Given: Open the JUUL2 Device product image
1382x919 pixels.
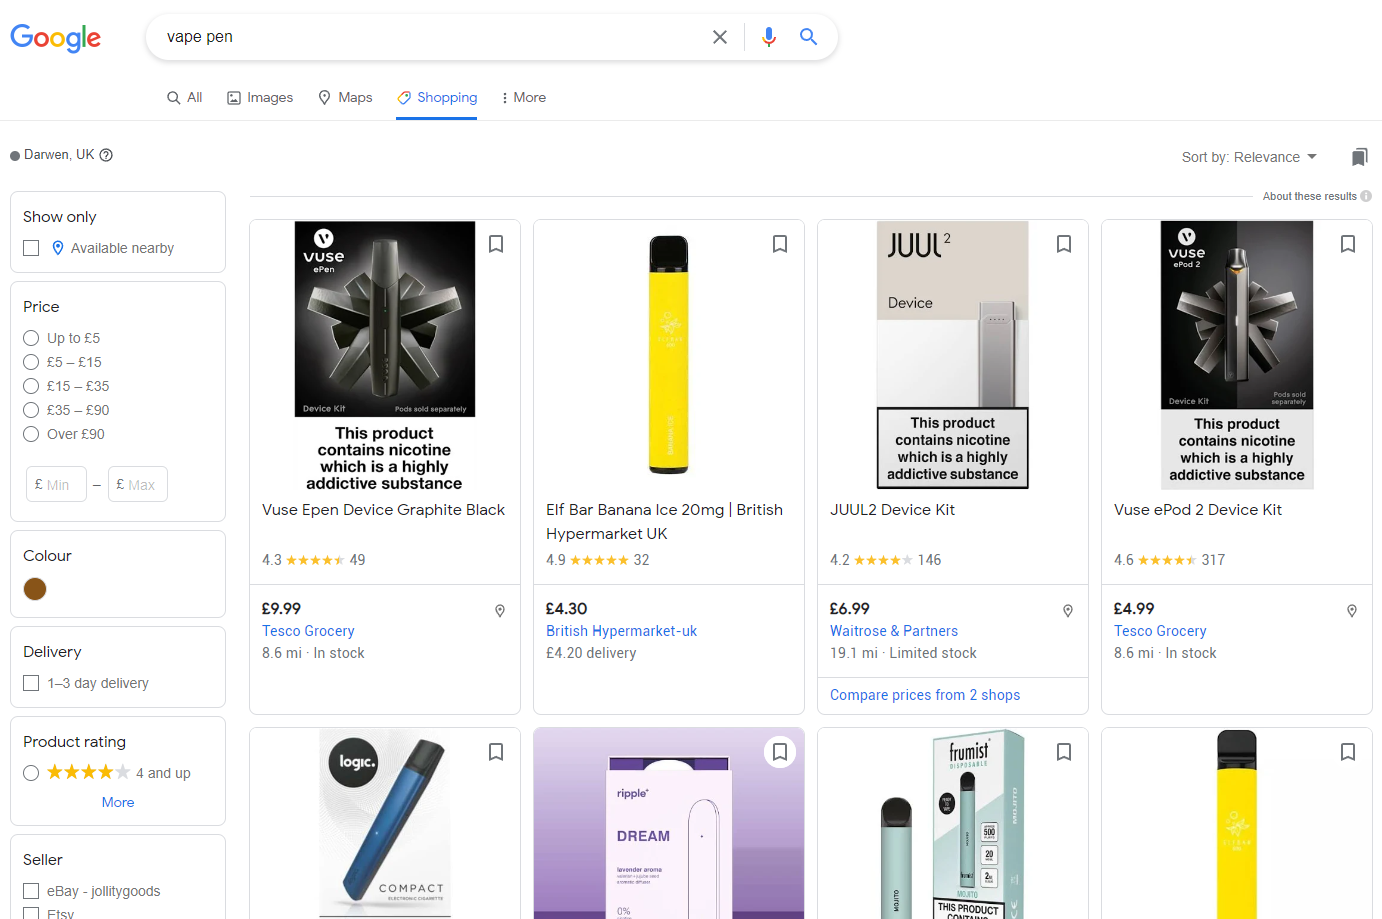Looking at the screenshot, I should tap(953, 355).
